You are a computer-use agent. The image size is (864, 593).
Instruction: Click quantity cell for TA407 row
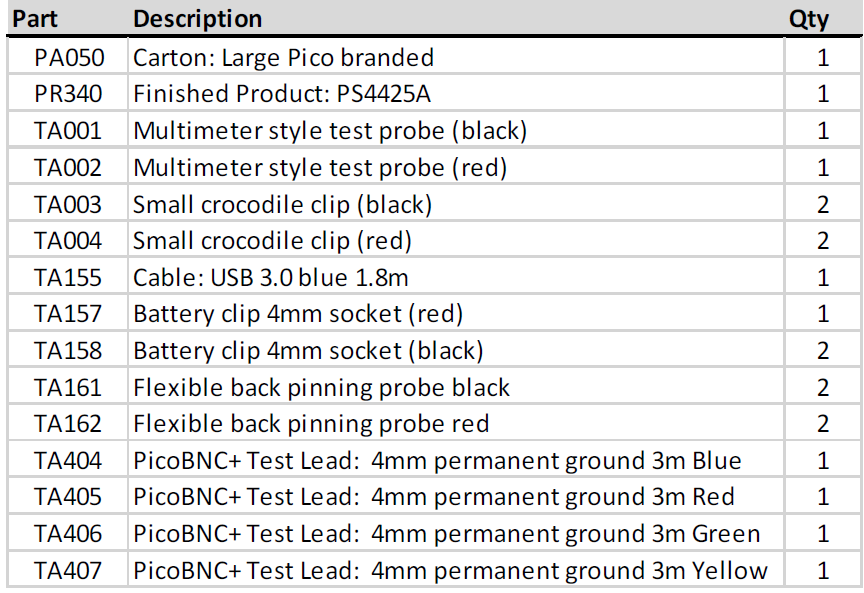point(824,570)
